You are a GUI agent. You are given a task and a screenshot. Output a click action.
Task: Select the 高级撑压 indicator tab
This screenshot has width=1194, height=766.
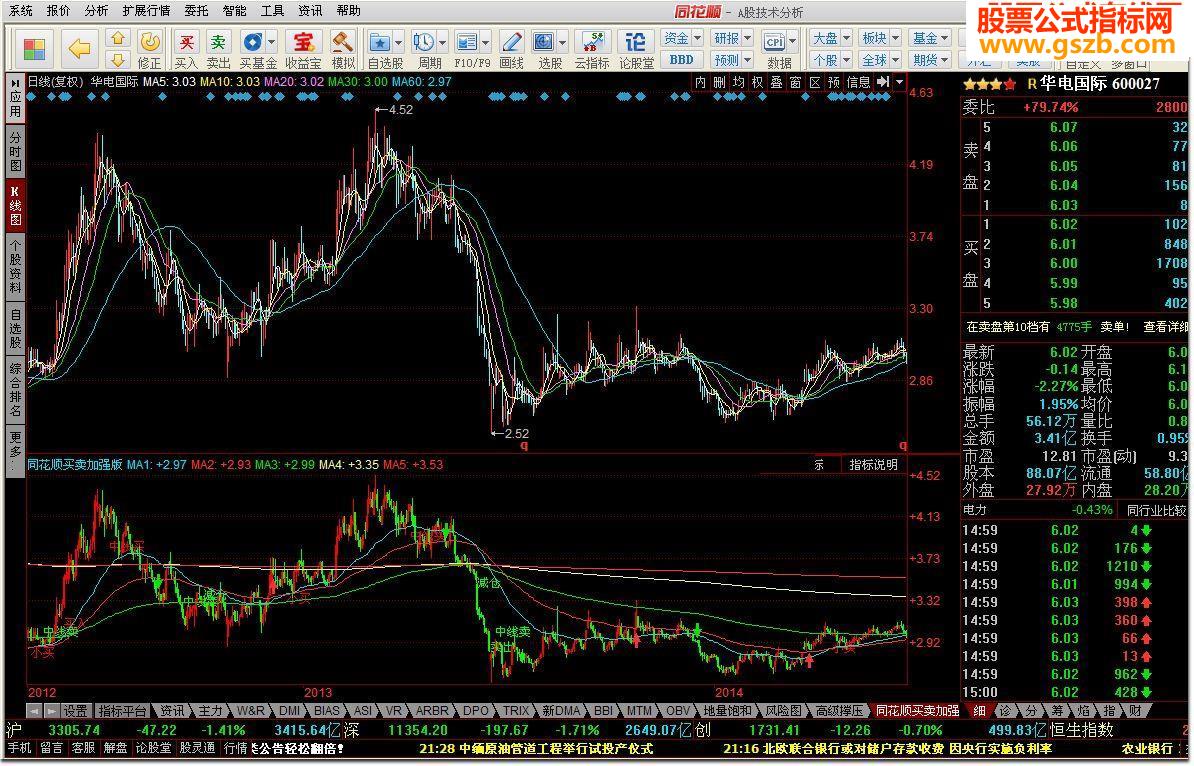(x=840, y=710)
